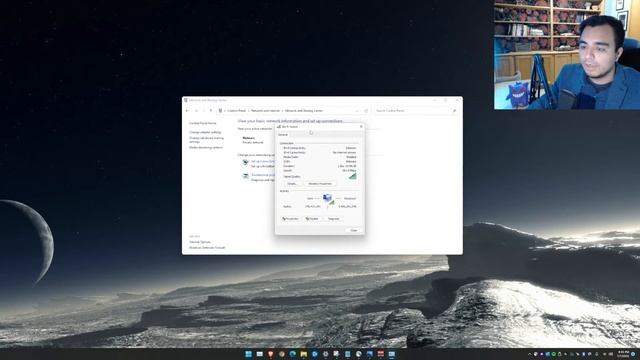This screenshot has width=640, height=360.
Task: Open recent locations dropdown beside forward arrow
Action: [204, 111]
